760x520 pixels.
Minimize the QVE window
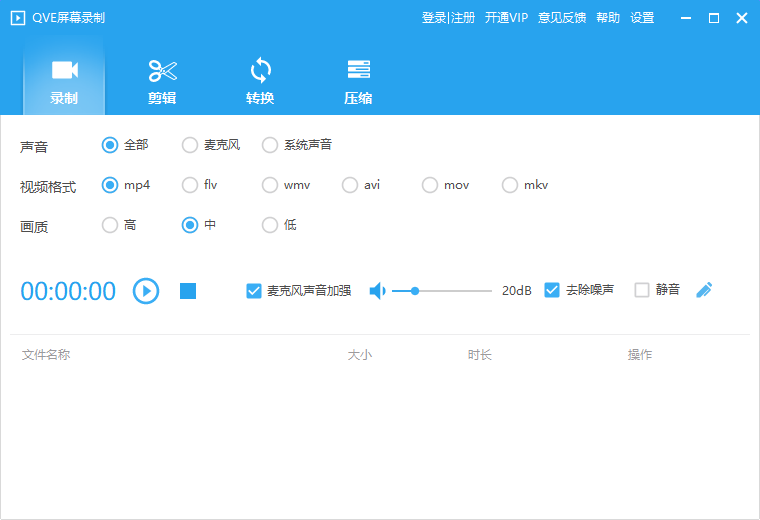click(x=686, y=18)
